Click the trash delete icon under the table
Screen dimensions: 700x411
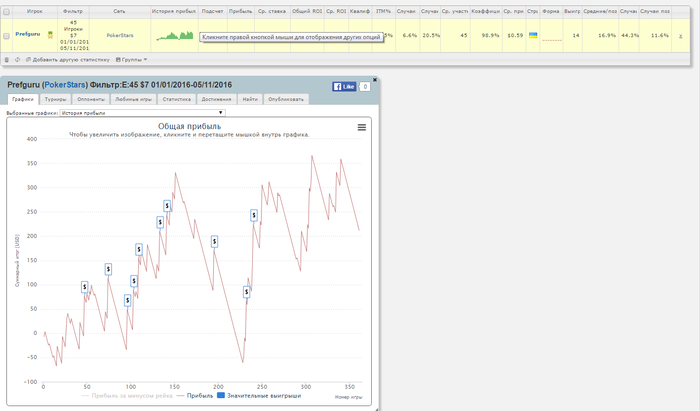(x=7, y=59)
